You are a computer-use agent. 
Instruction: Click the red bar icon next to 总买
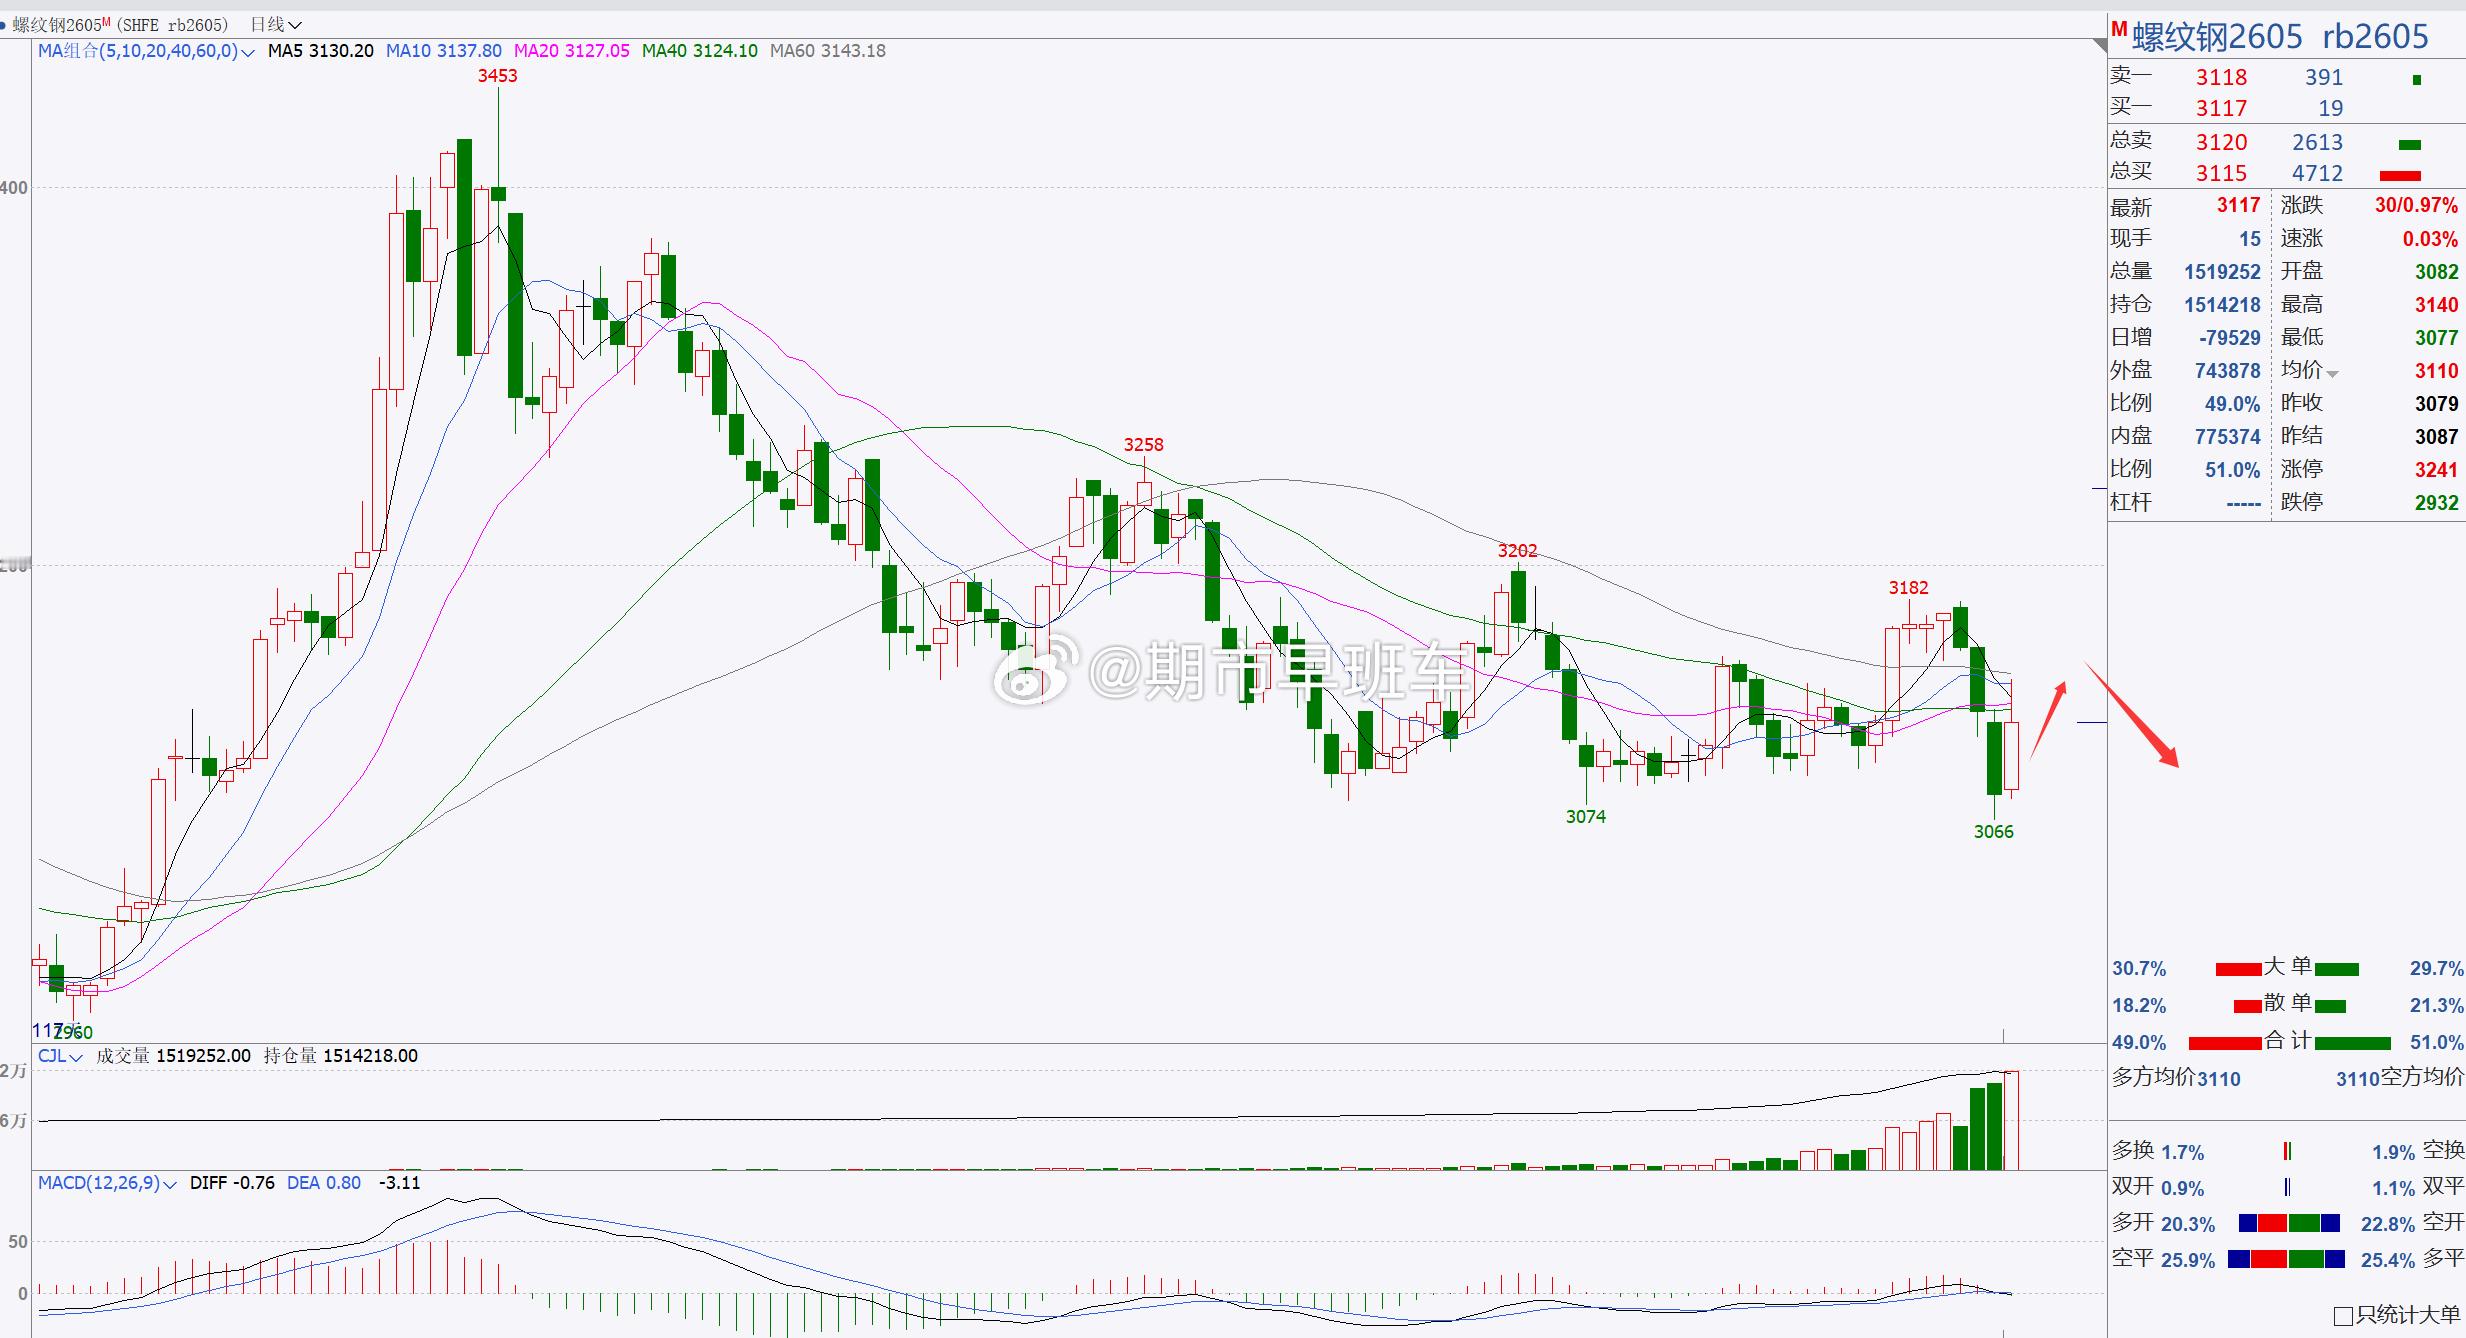coord(2400,175)
